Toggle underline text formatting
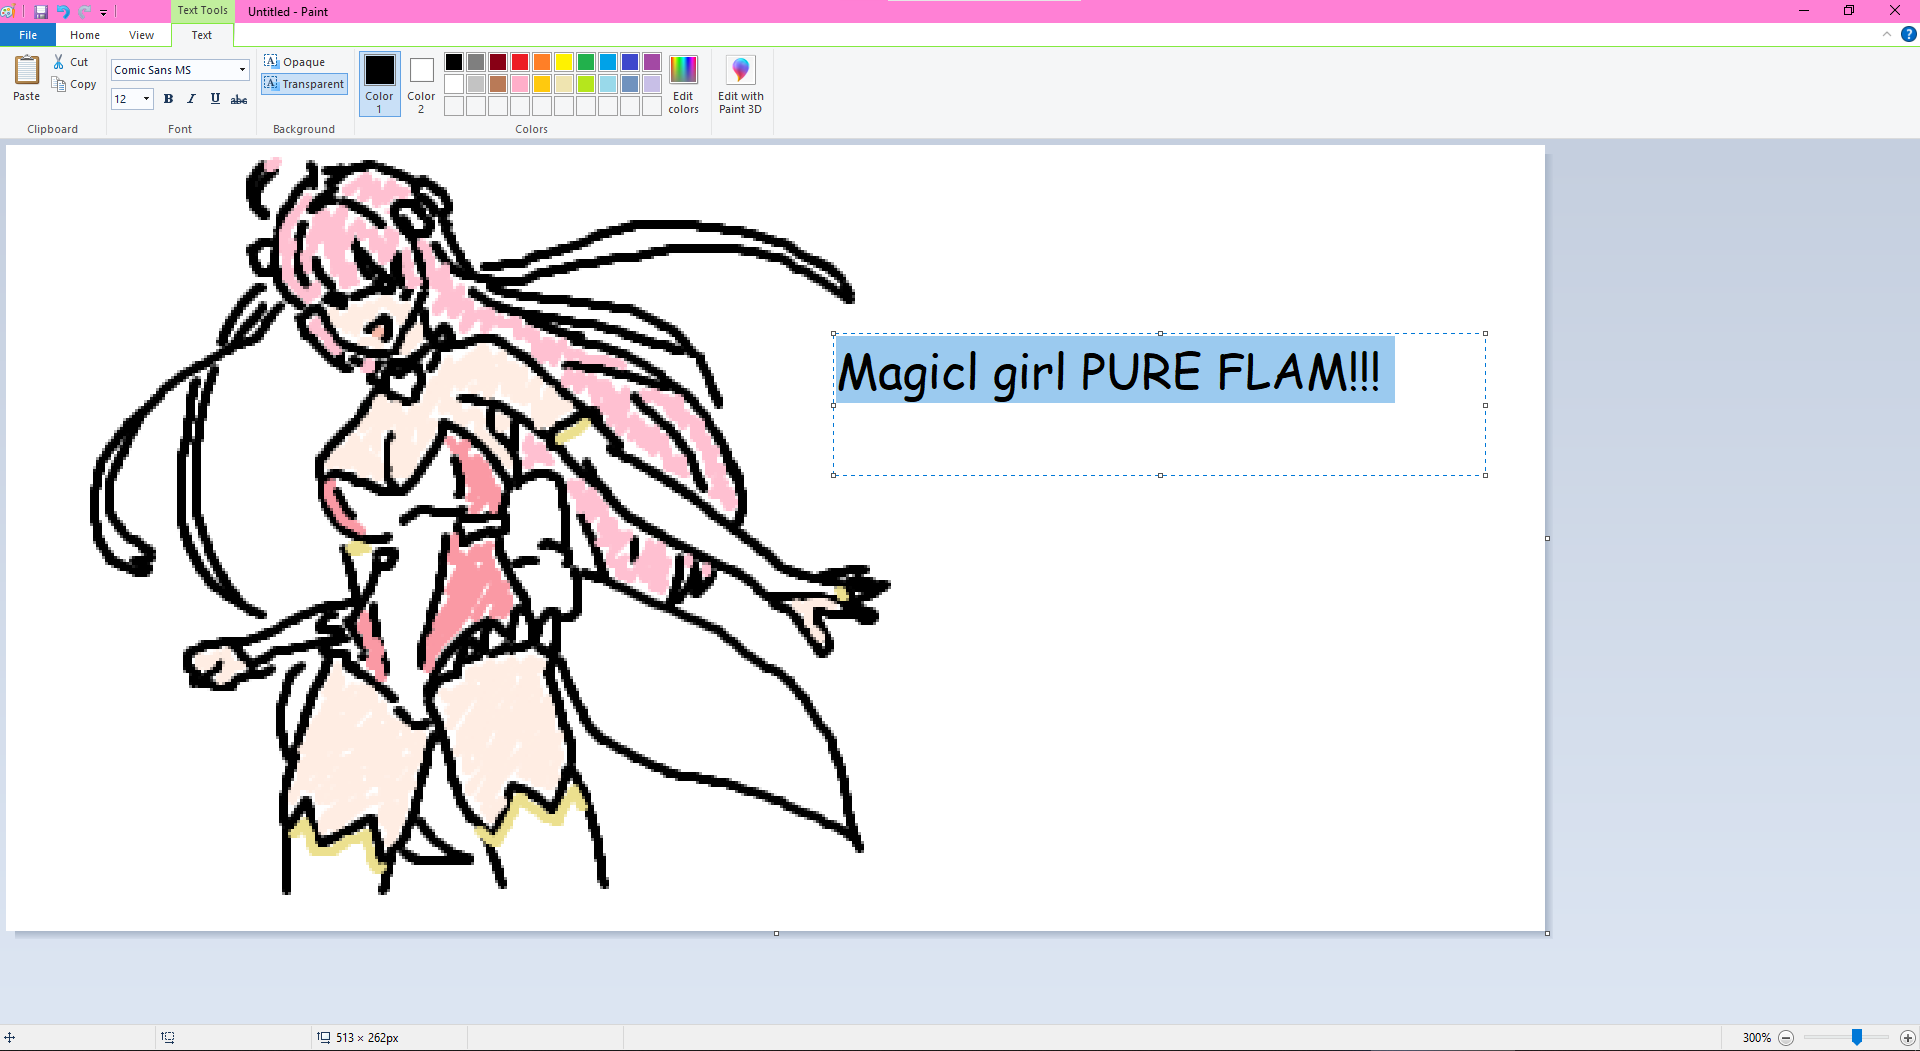 [215, 99]
